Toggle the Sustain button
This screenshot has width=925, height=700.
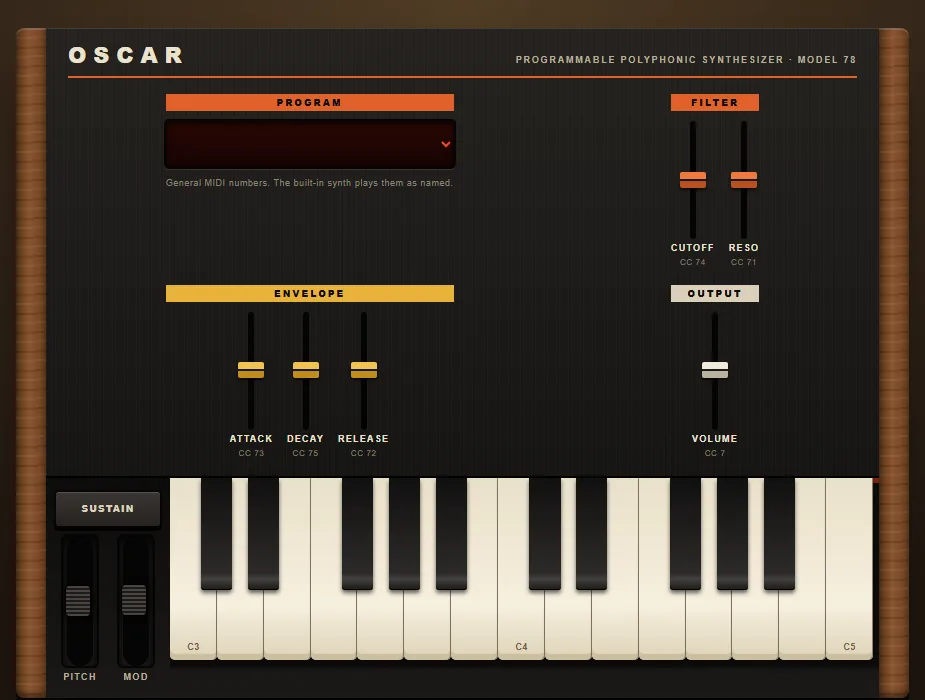coord(108,508)
